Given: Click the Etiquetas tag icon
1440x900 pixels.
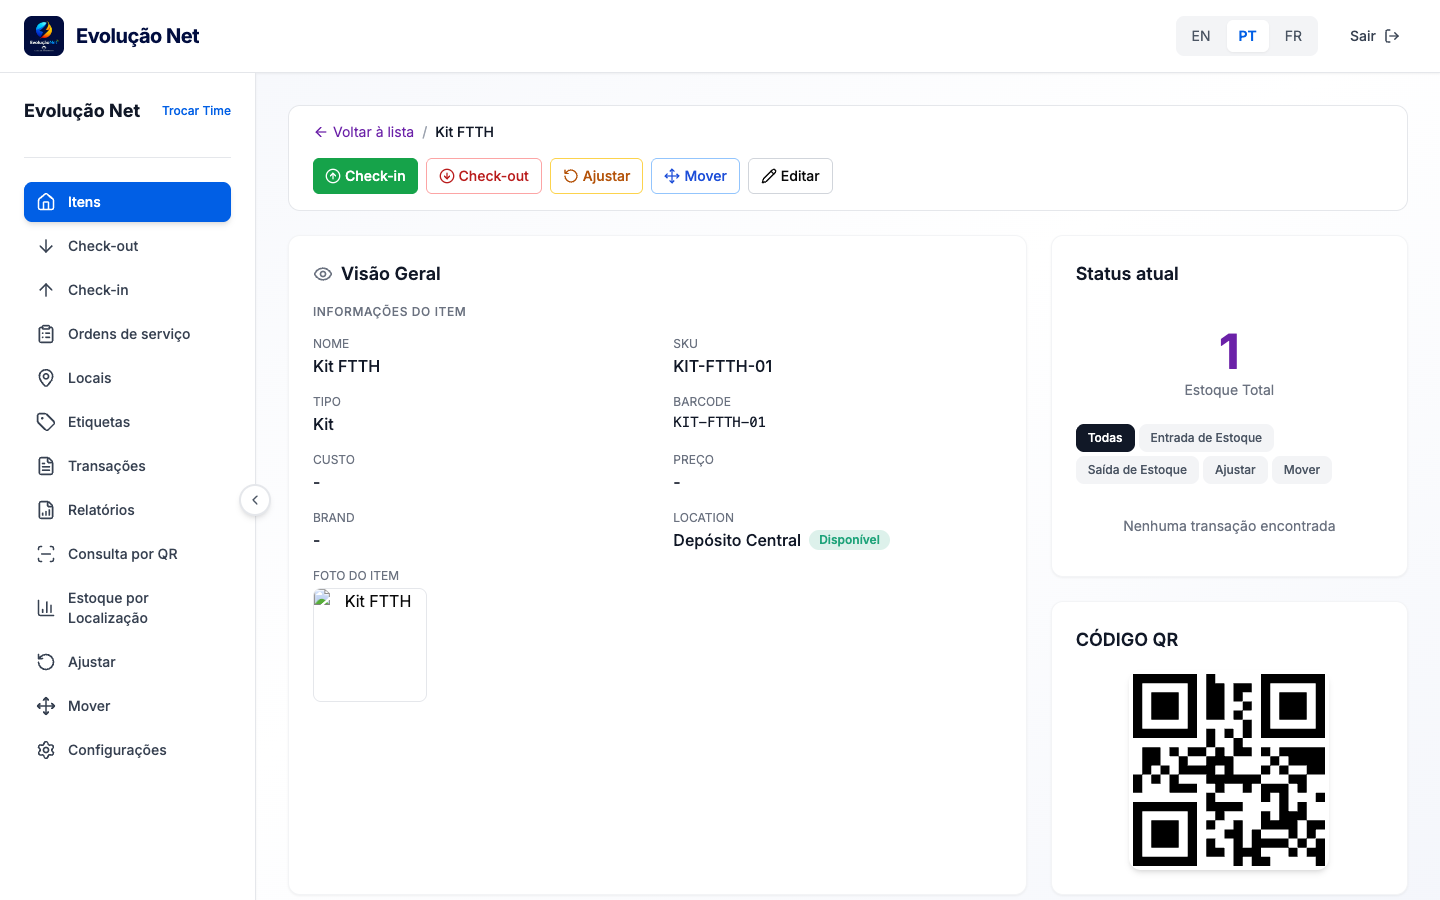Looking at the screenshot, I should 46,422.
